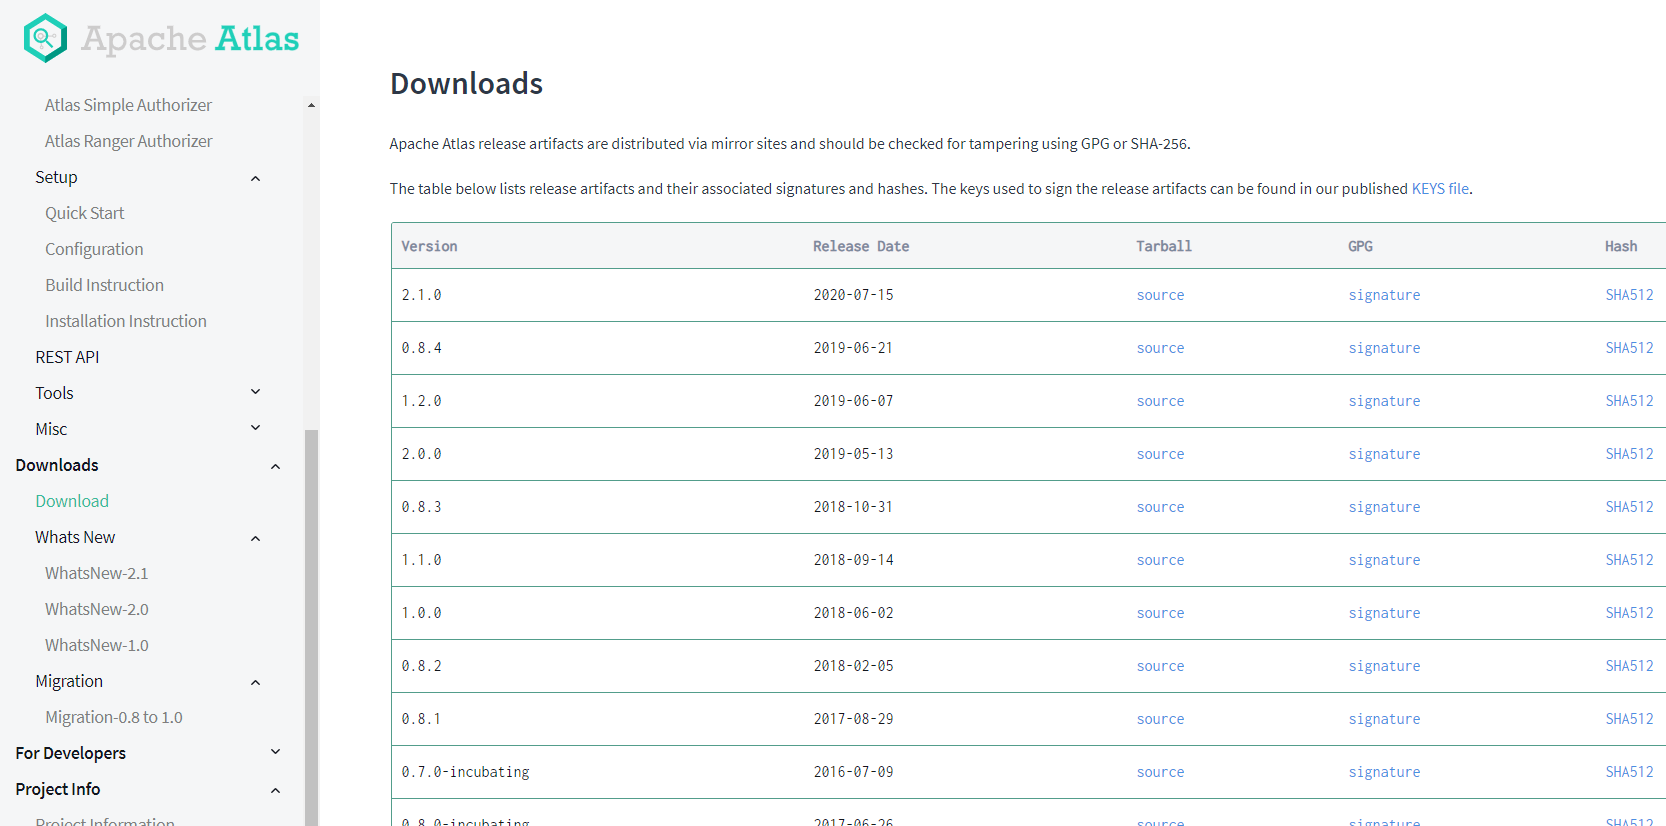This screenshot has width=1666, height=826.
Task: Open signature for version 0.8.1
Action: [1384, 719]
